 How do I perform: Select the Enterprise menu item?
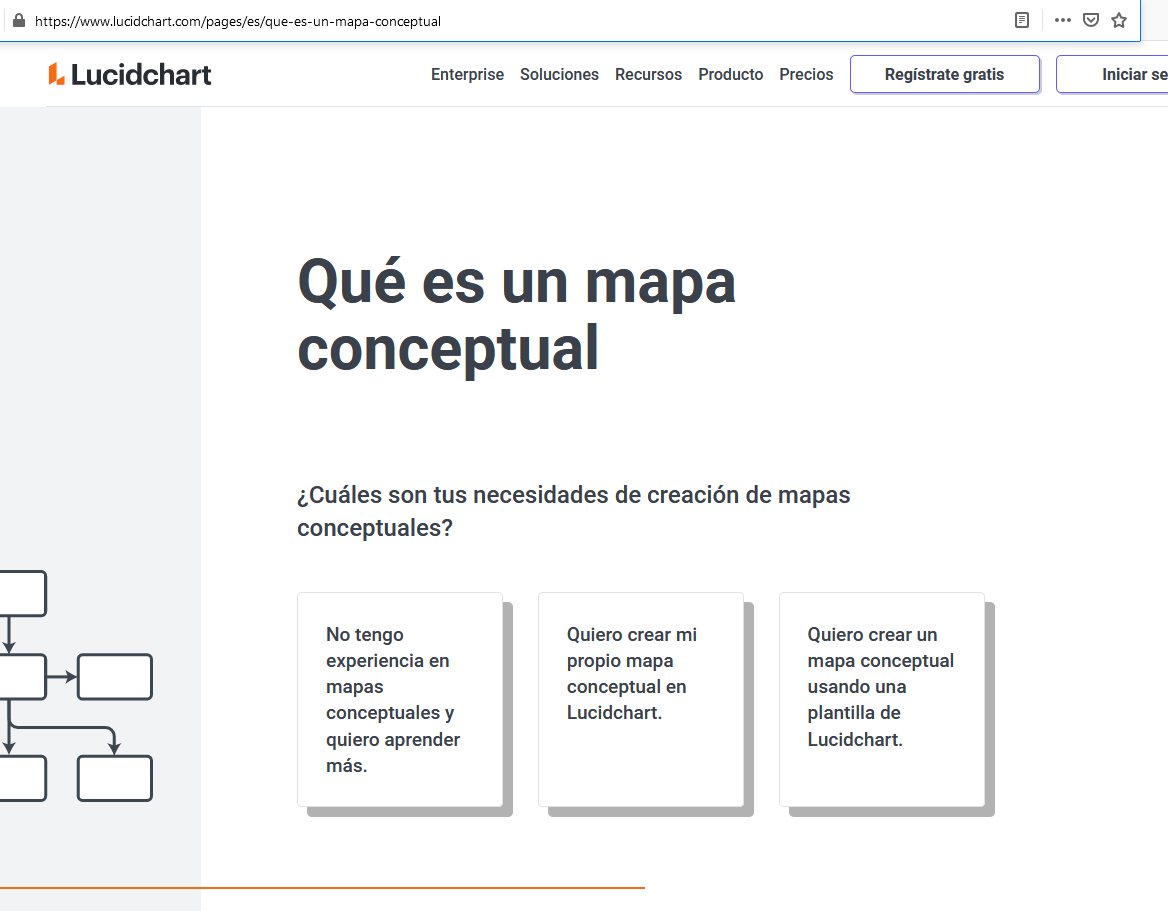tap(467, 74)
